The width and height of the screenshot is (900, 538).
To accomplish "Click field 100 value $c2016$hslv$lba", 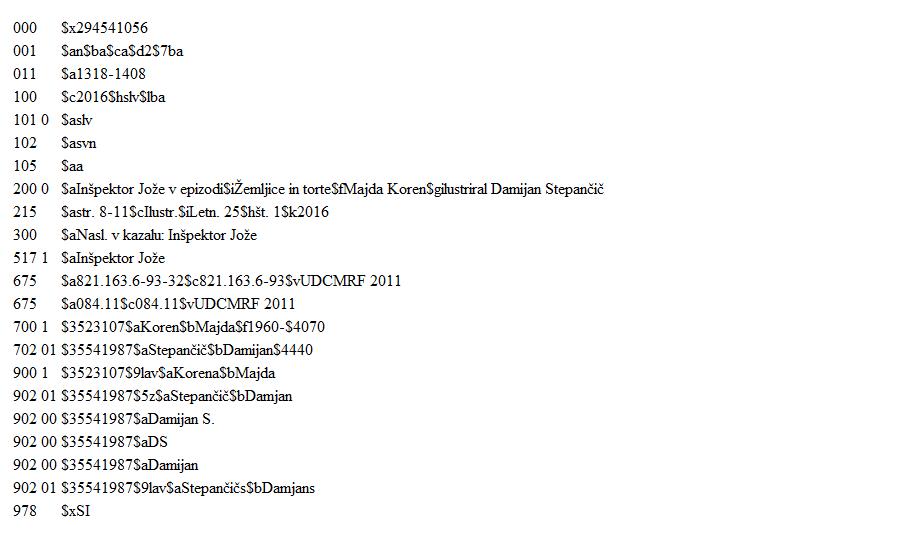I will point(113,97).
